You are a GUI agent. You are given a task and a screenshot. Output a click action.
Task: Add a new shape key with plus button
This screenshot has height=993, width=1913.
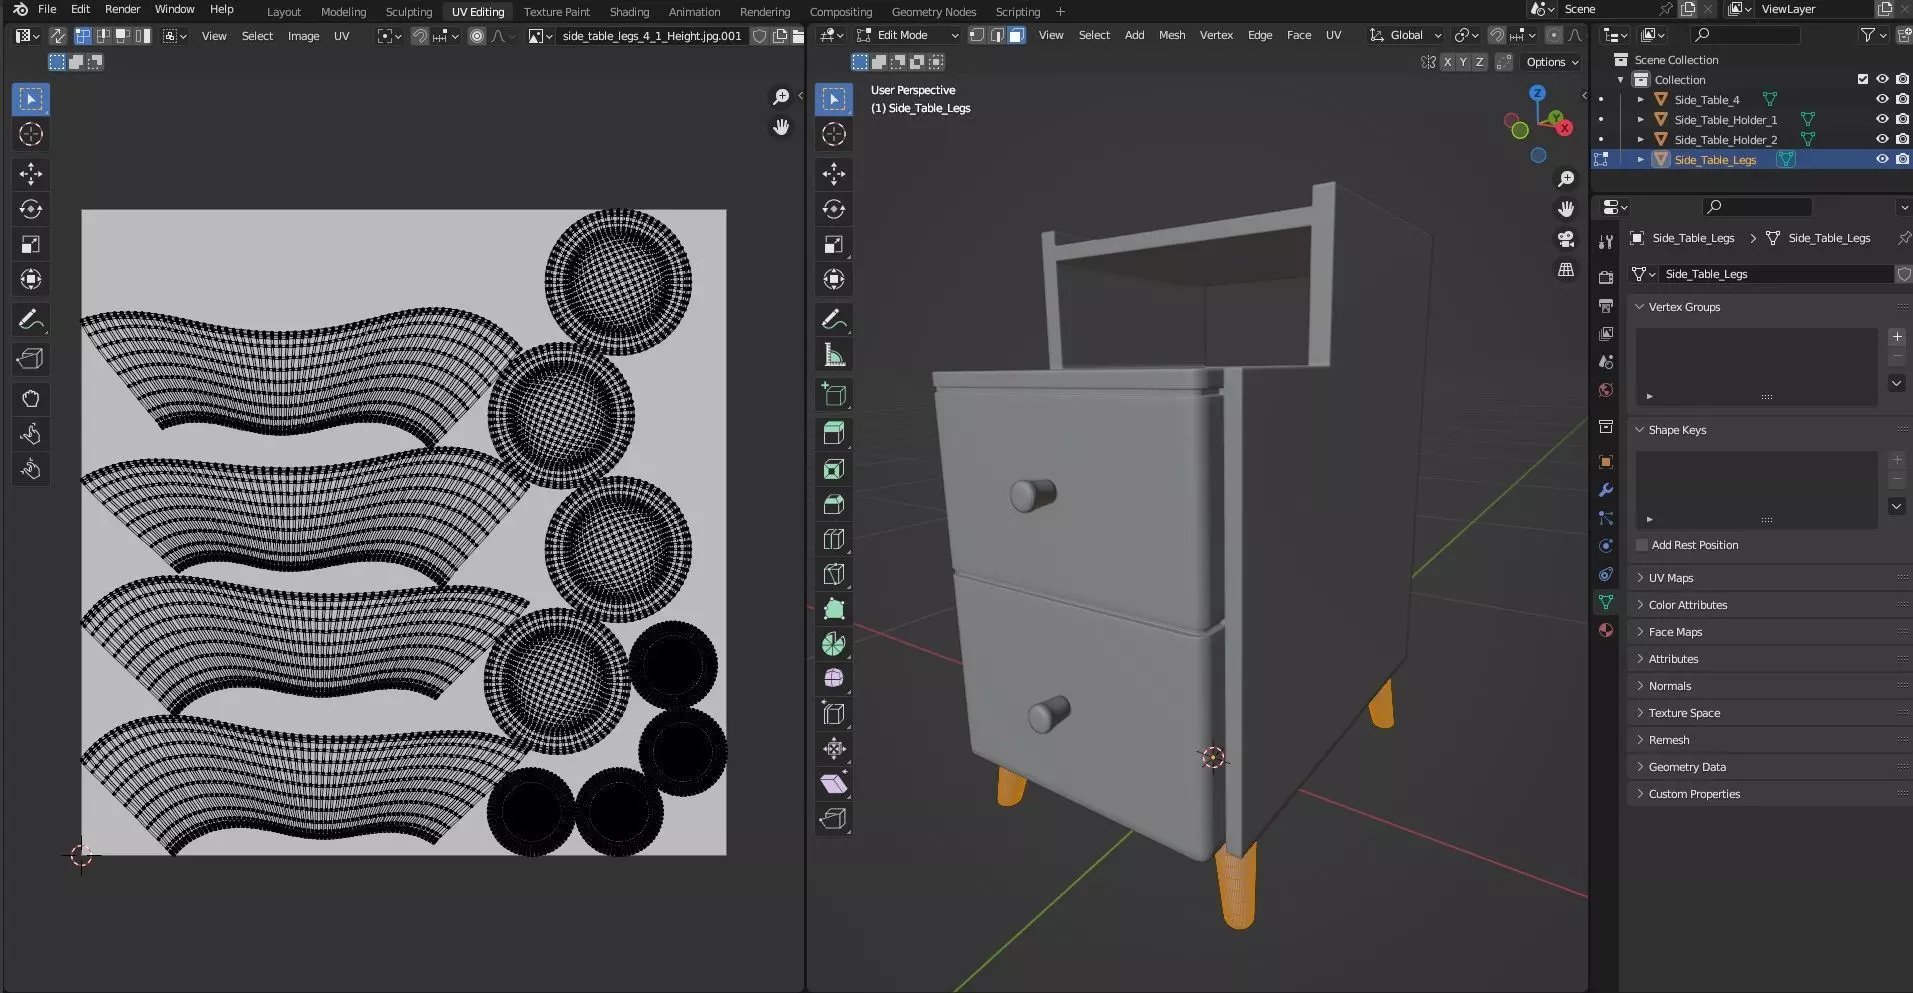(x=1897, y=460)
